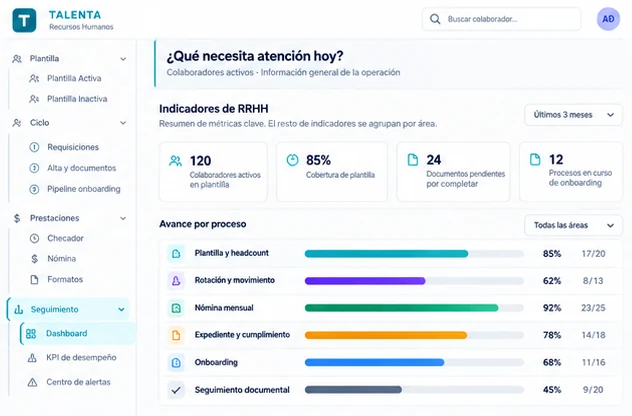Click the Colaboradores activos en plantilla card
Image resolution: width=632 pixels, height=416 pixels.
point(213,172)
